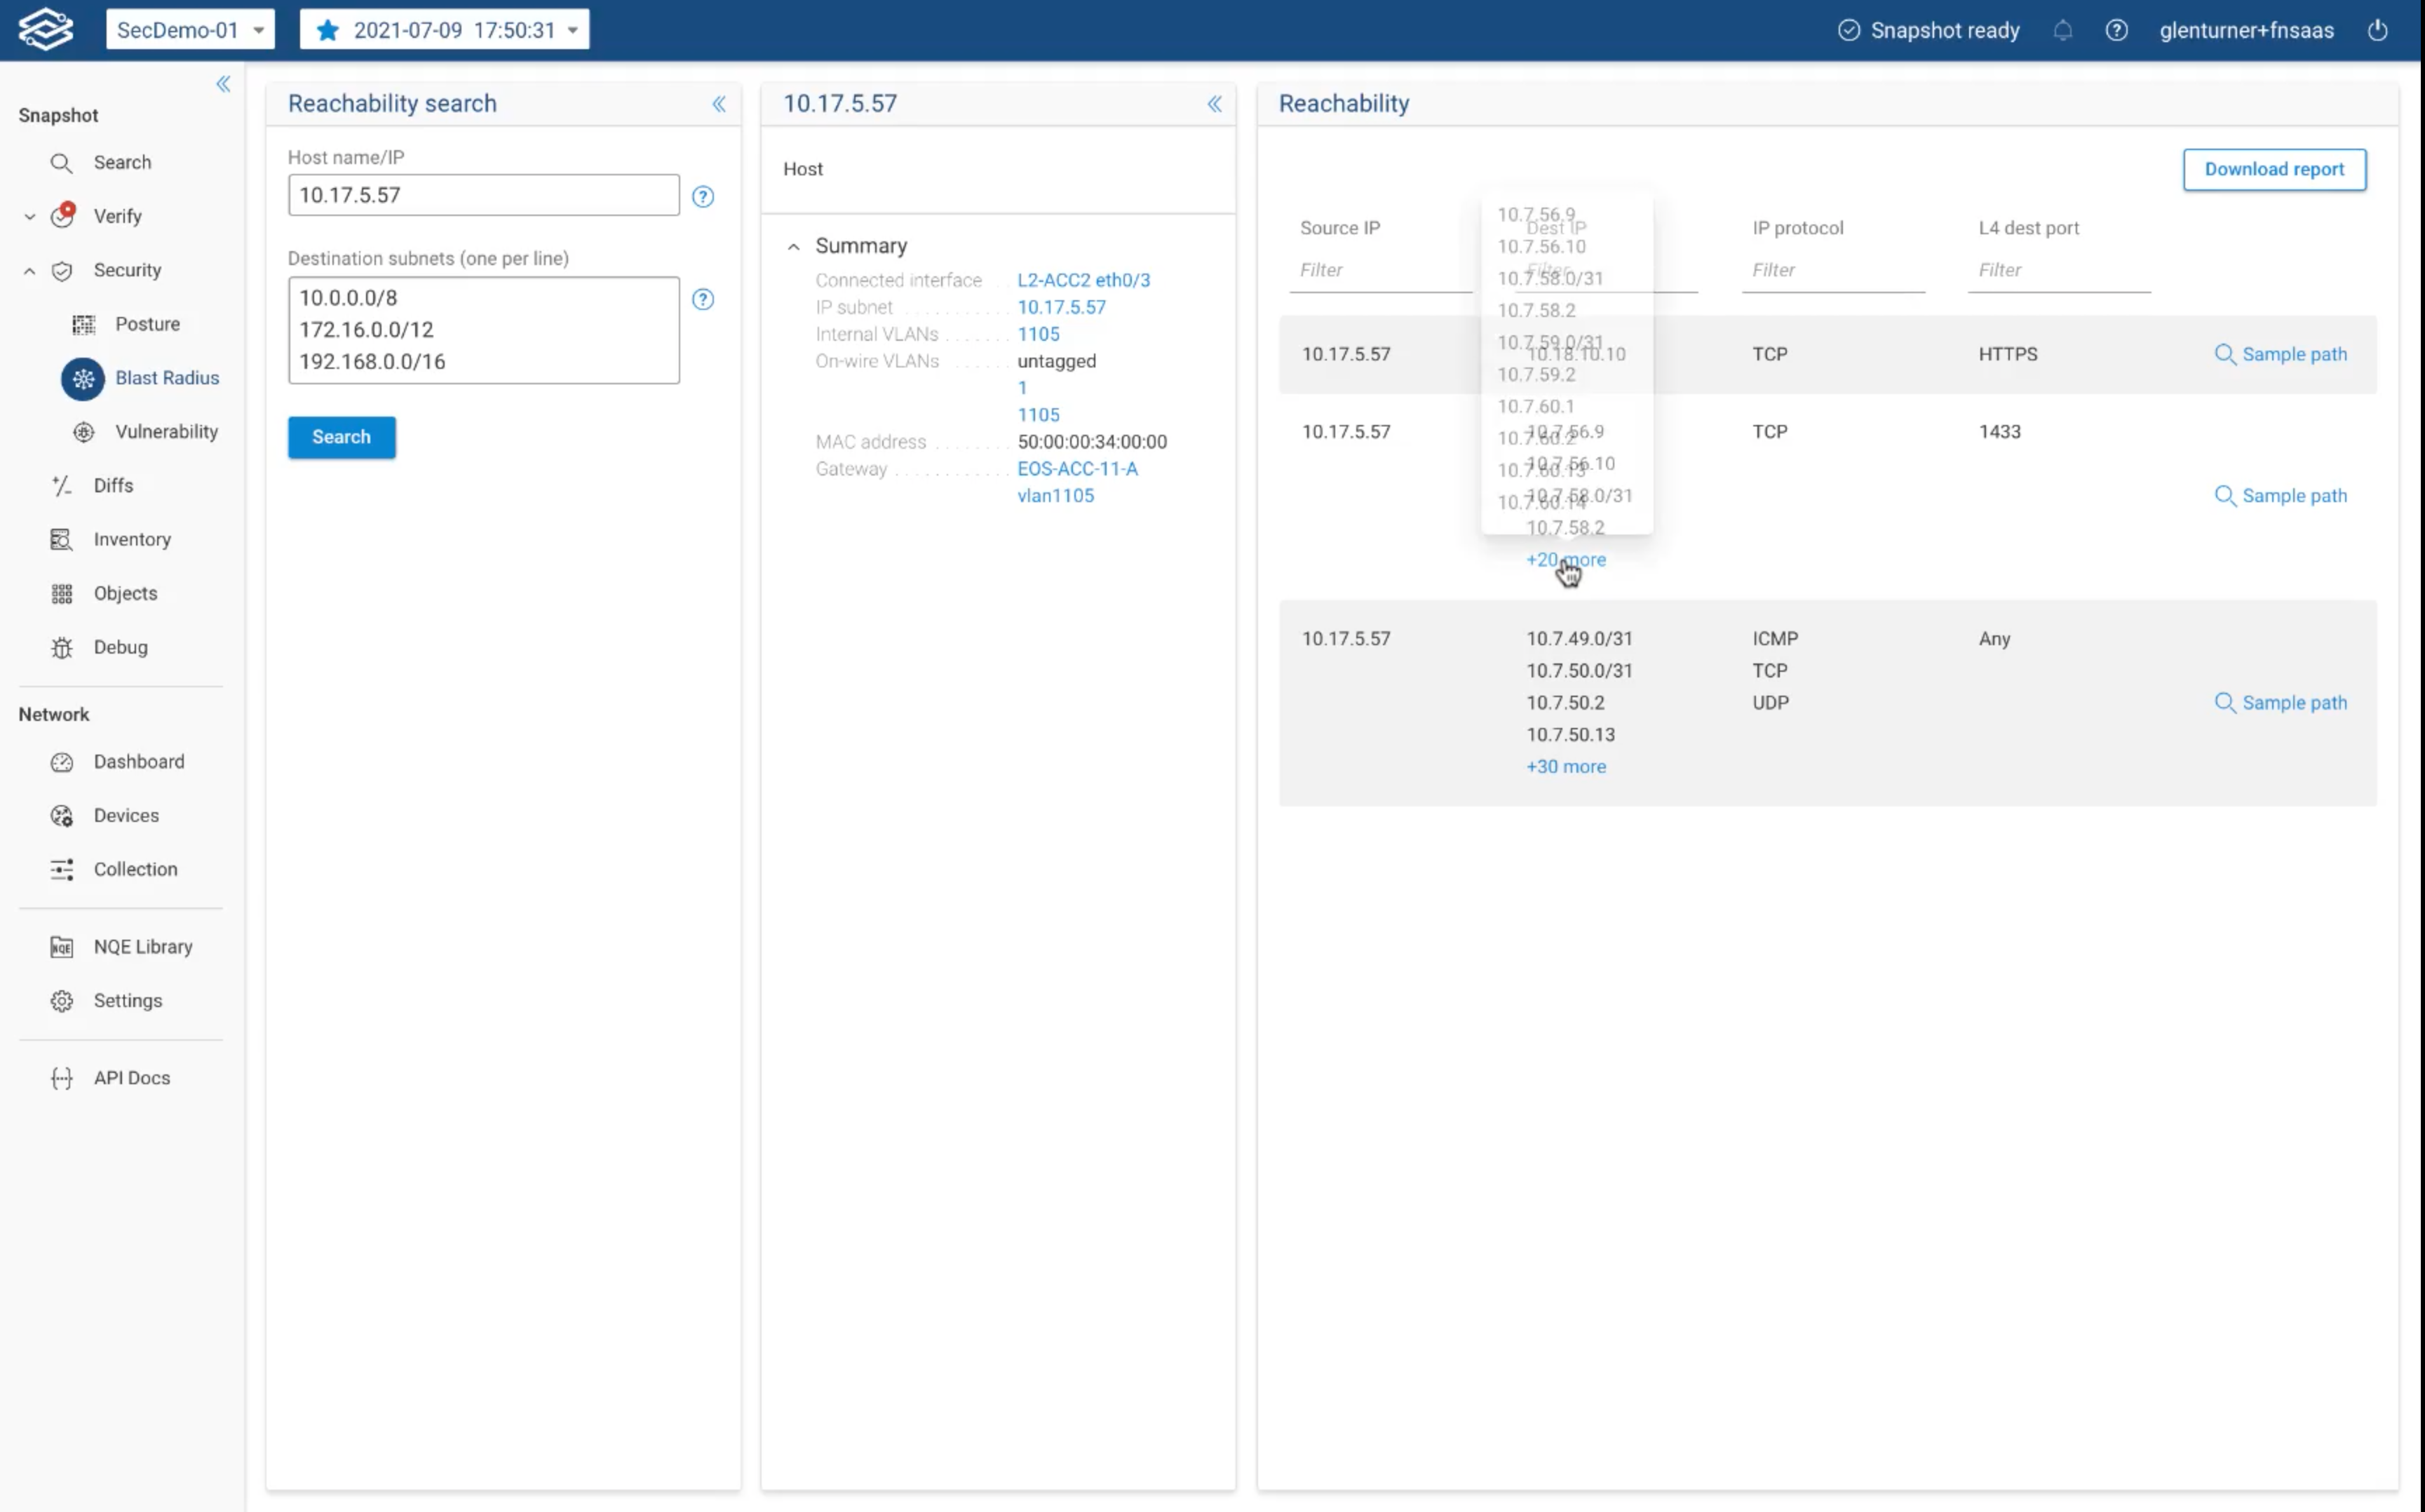Collapse the Reachability search panel
Screen dimensions: 2425x1512
point(718,104)
